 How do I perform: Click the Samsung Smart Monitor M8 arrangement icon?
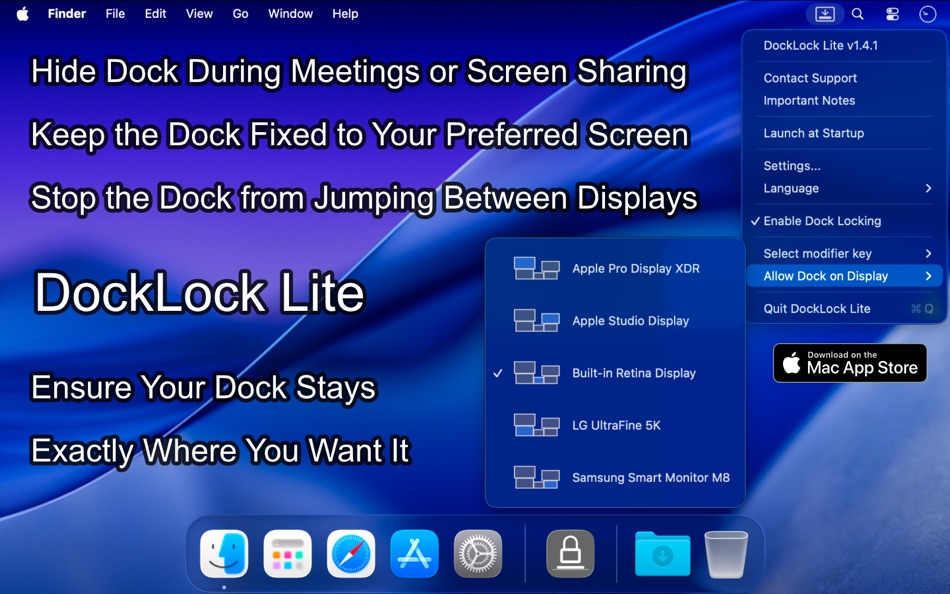536,477
